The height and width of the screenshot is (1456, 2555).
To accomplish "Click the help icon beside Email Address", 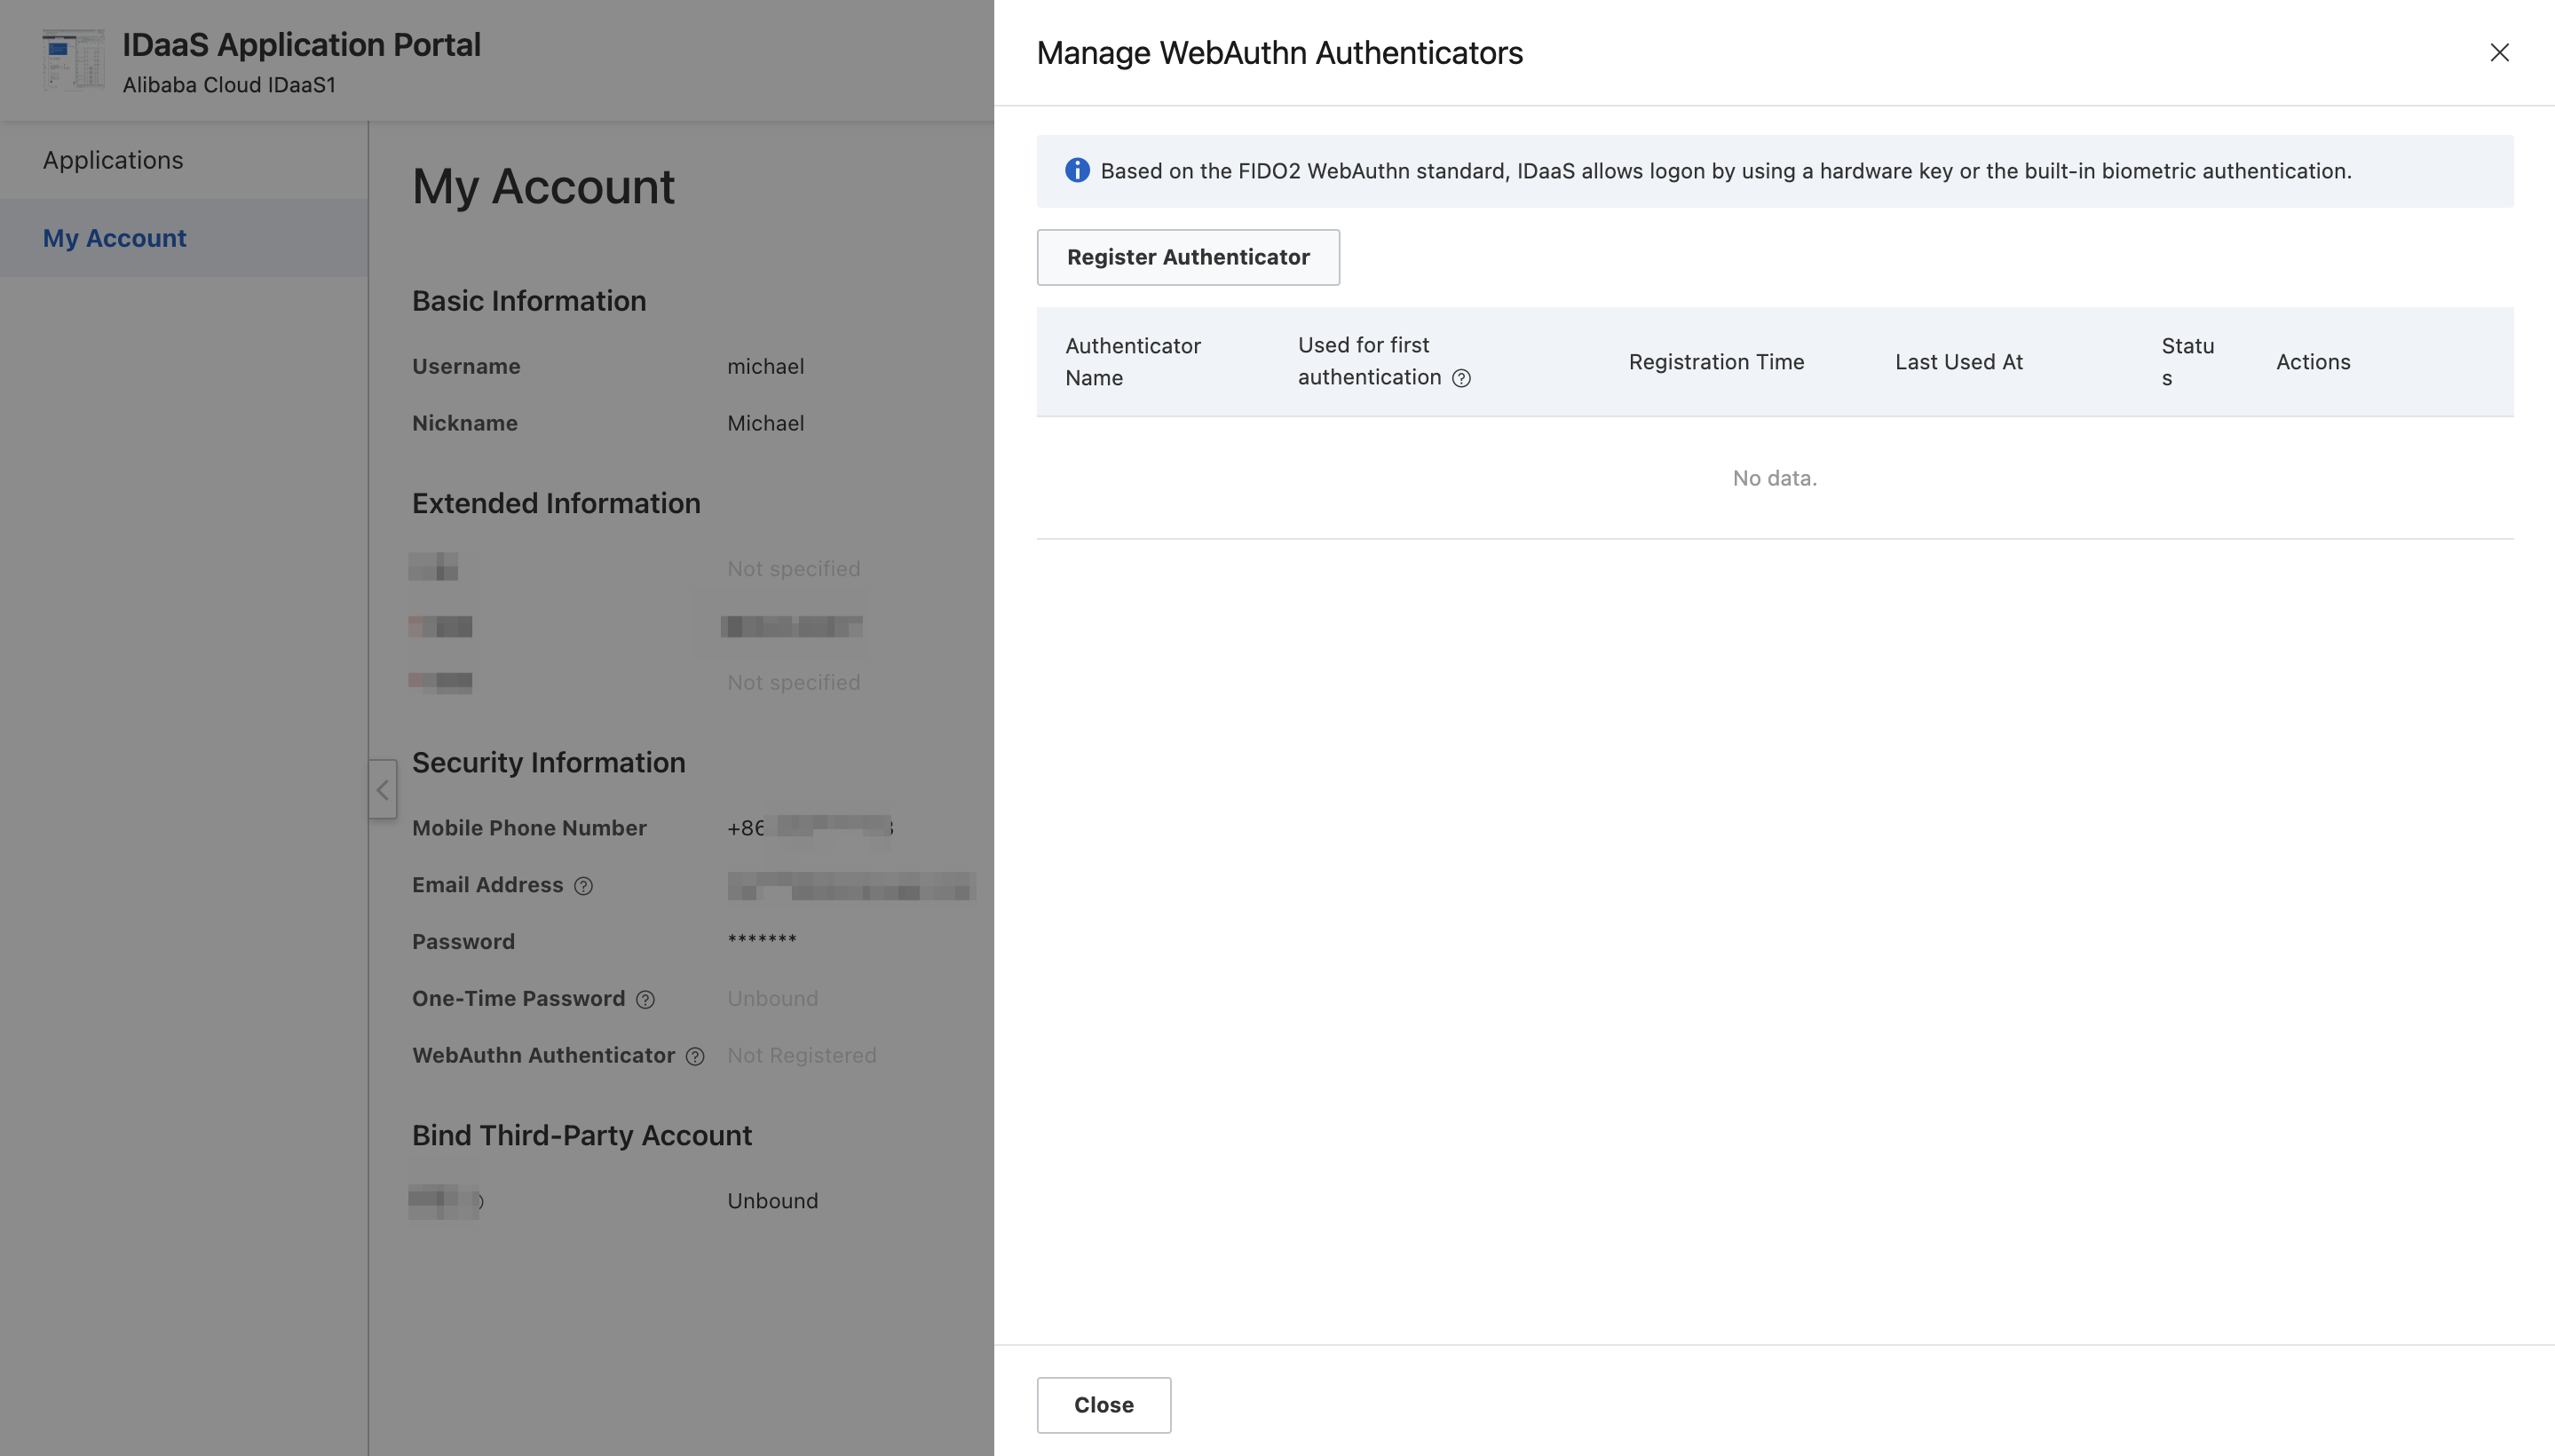I will point(583,886).
